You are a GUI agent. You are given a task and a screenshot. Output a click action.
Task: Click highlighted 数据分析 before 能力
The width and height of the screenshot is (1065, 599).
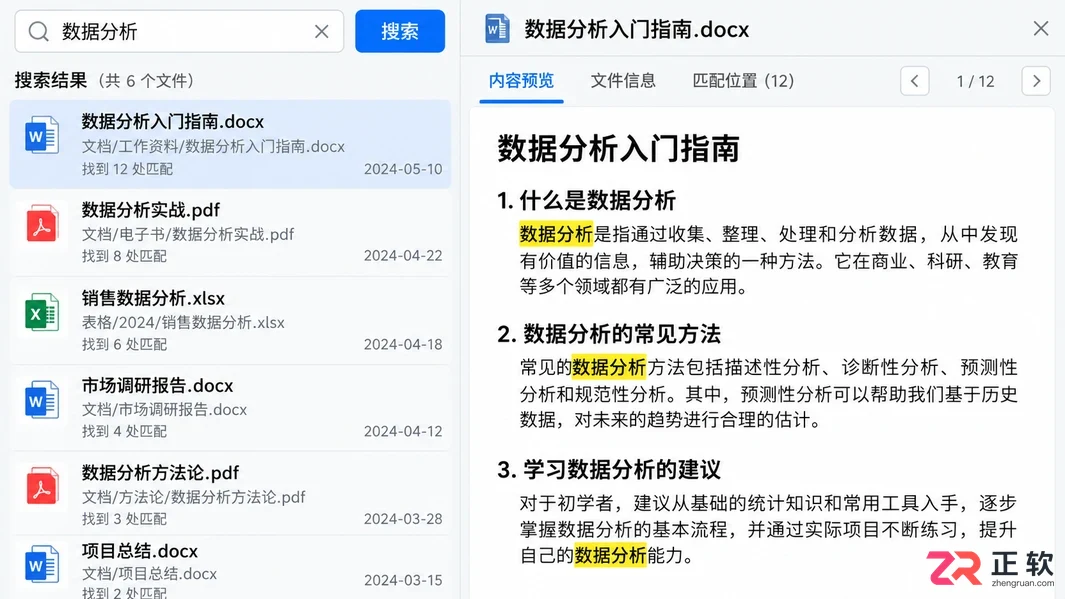coord(610,556)
